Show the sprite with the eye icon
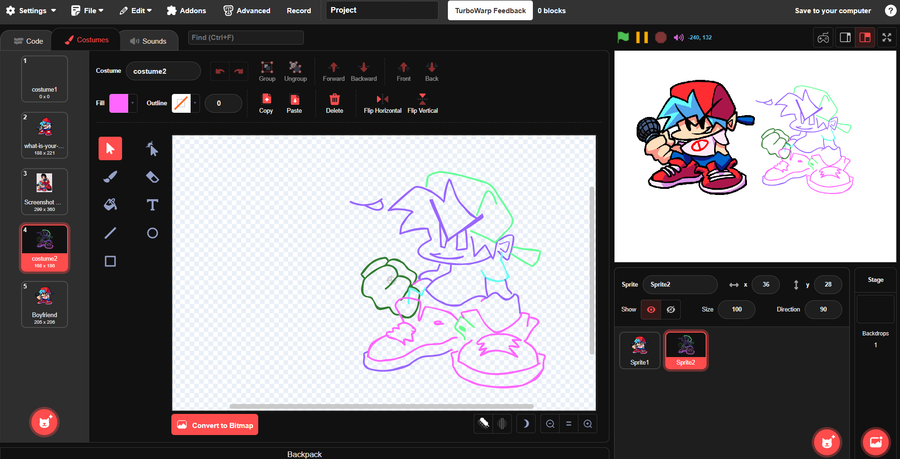This screenshot has width=900, height=459. [x=651, y=309]
